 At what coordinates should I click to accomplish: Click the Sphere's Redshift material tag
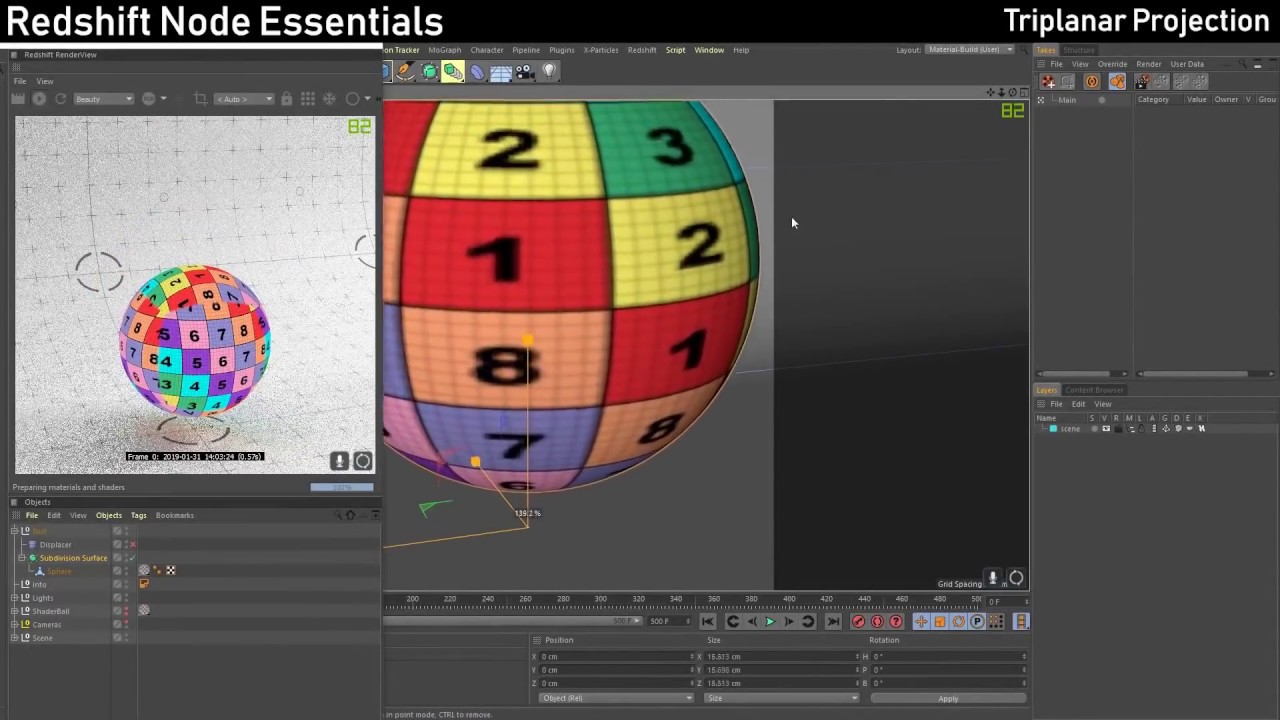pyautogui.click(x=144, y=570)
